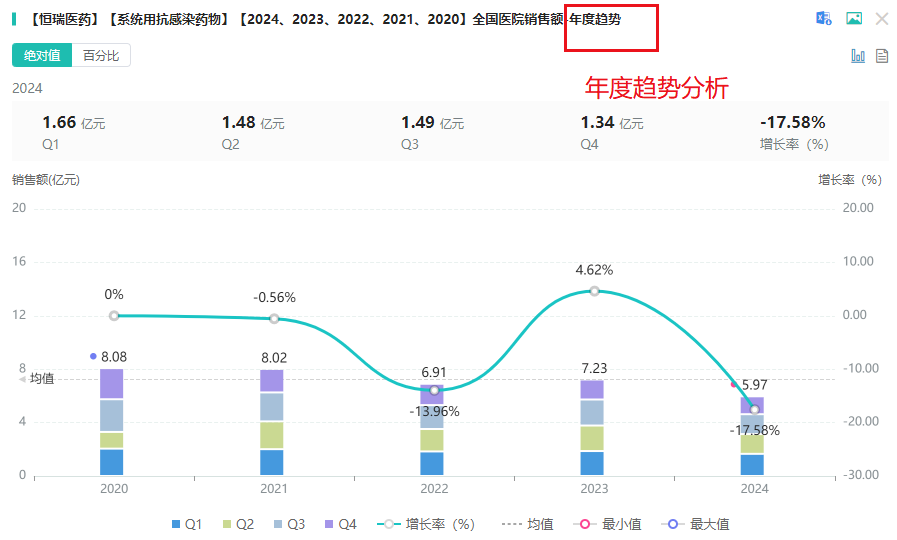Click the 均值 marker arrow on axis
The width and height of the screenshot is (897, 540).
(x=23, y=379)
